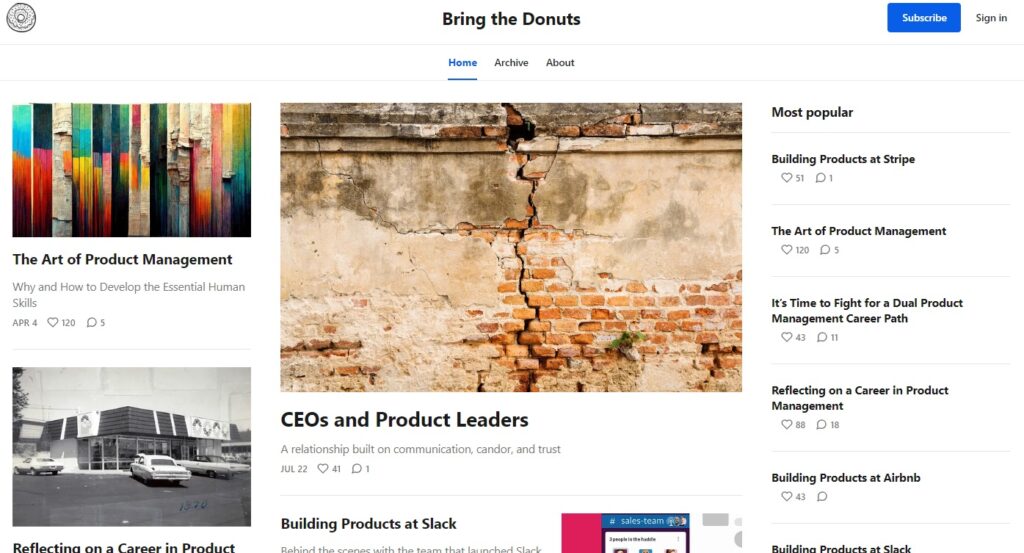Open comments on The Art of Product Management post
1024x553 pixels.
click(x=92, y=323)
